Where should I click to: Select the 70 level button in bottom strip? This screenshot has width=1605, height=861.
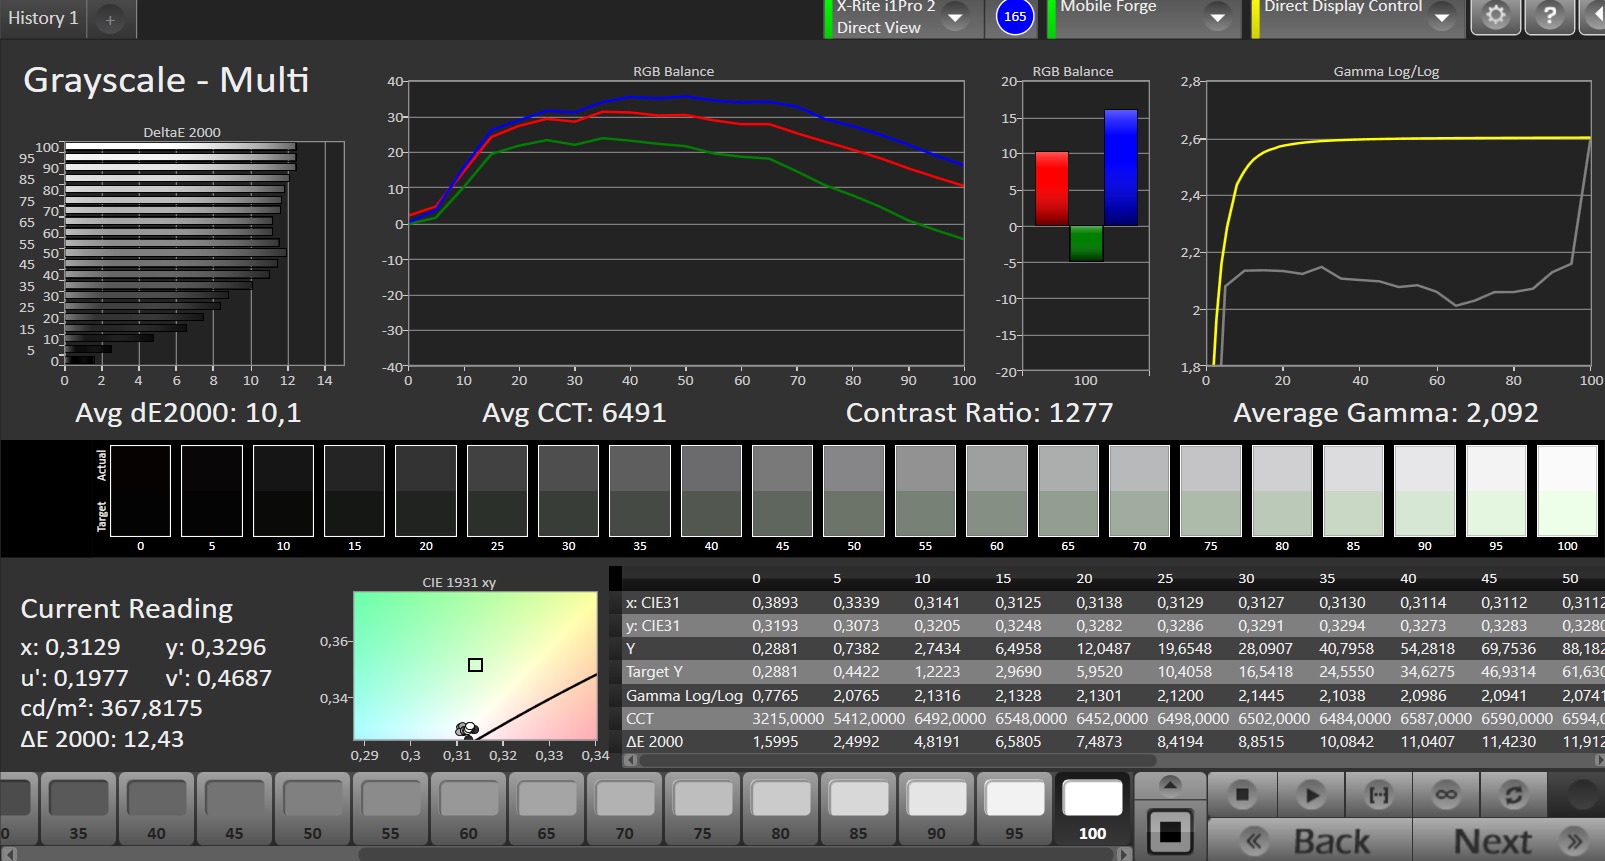point(624,809)
